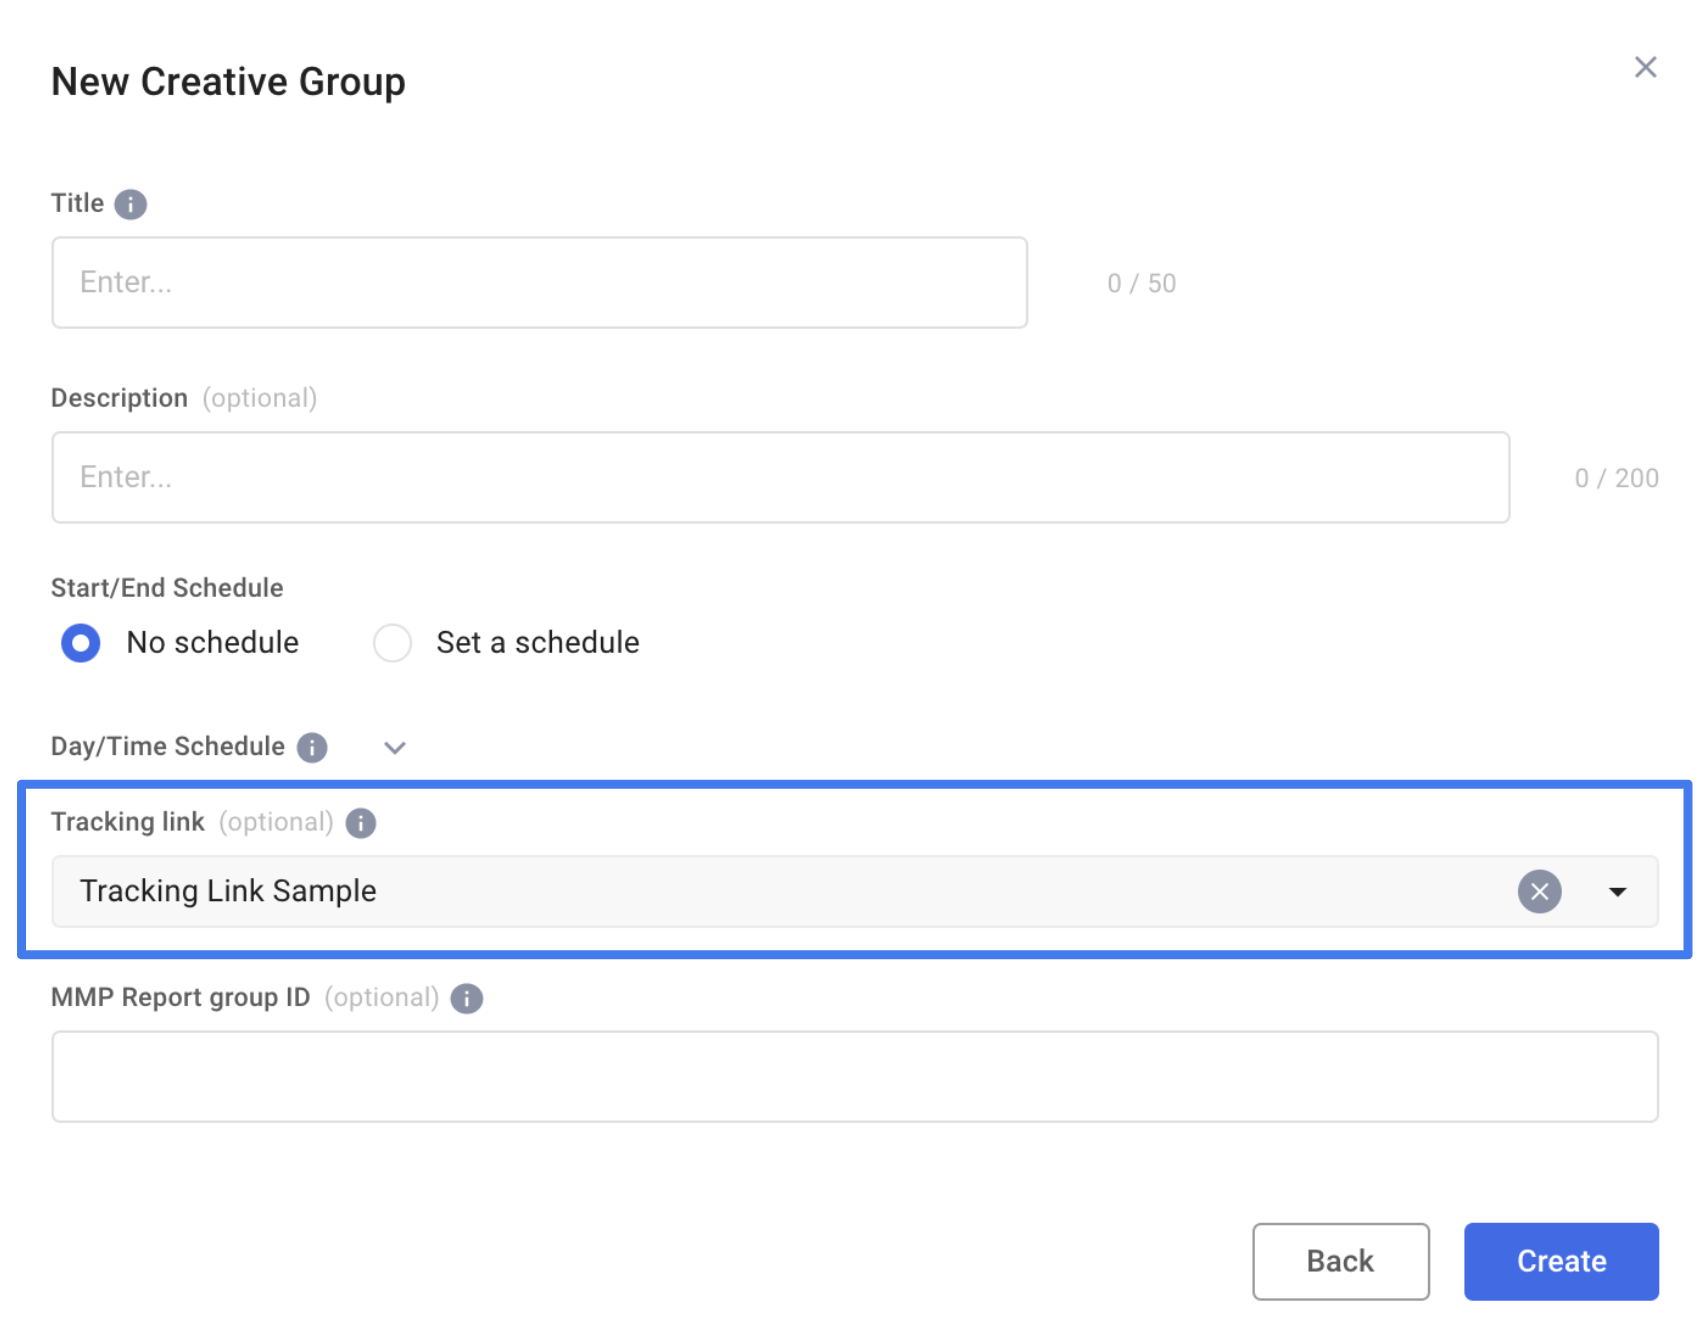
Task: Open the Tracking link dropdown arrow
Action: [x=1617, y=891]
